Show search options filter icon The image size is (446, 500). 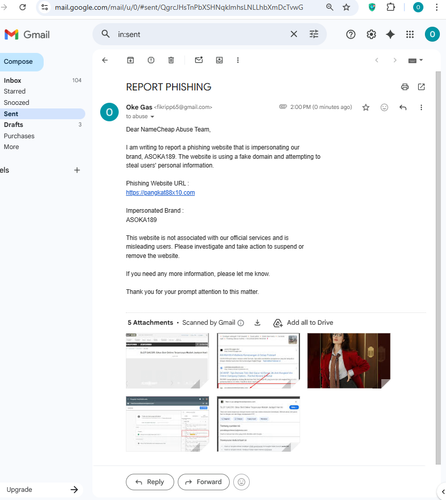click(314, 34)
